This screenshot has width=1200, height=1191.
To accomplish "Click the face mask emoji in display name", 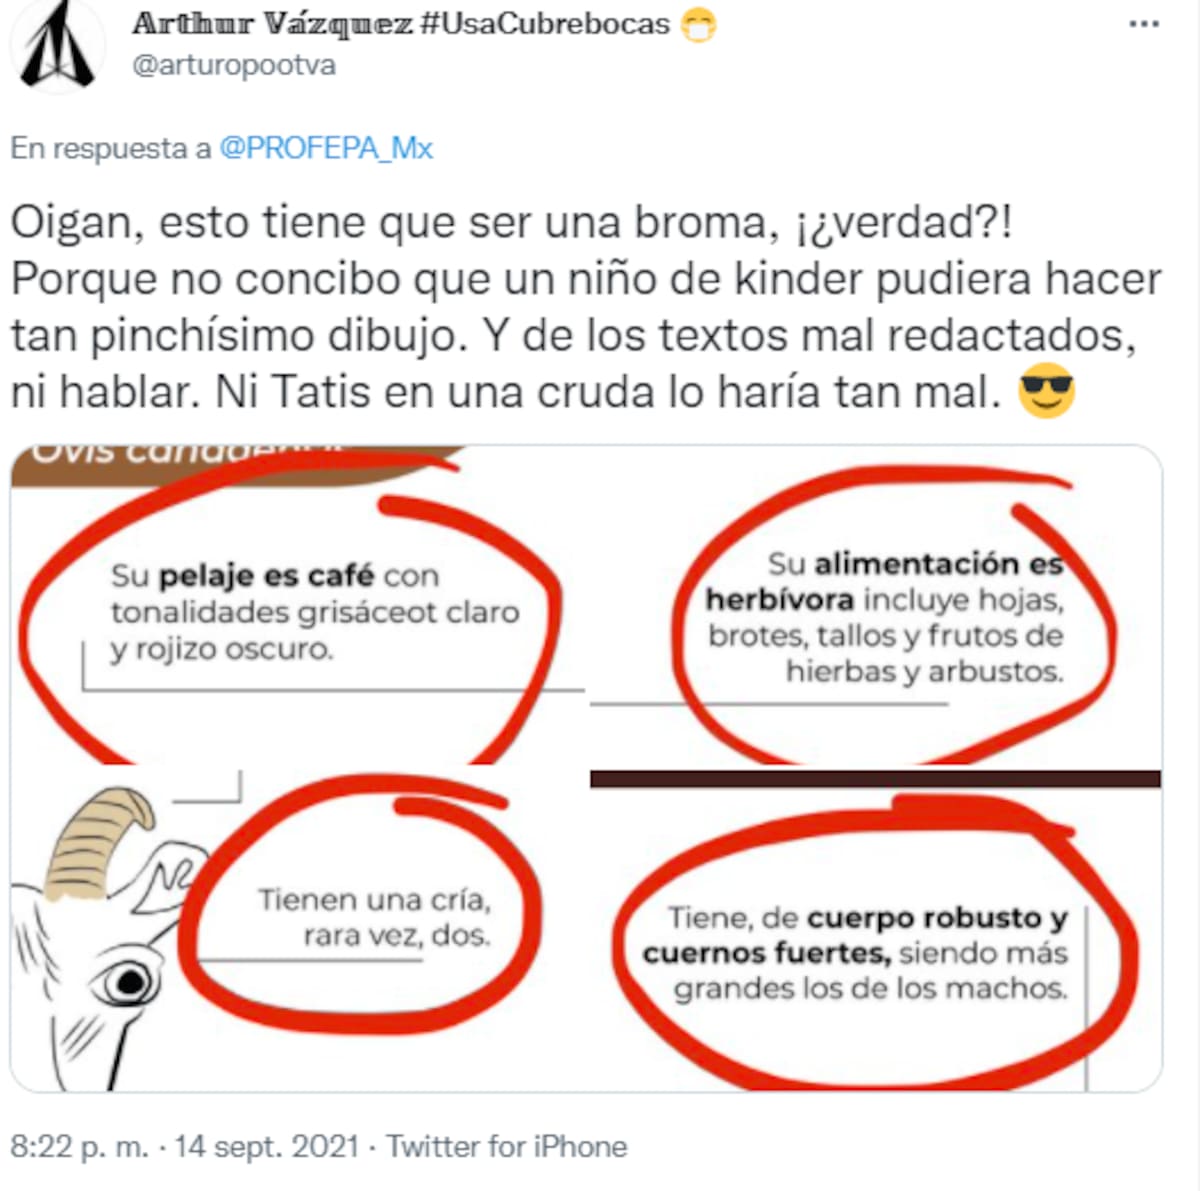I will pyautogui.click(x=699, y=25).
